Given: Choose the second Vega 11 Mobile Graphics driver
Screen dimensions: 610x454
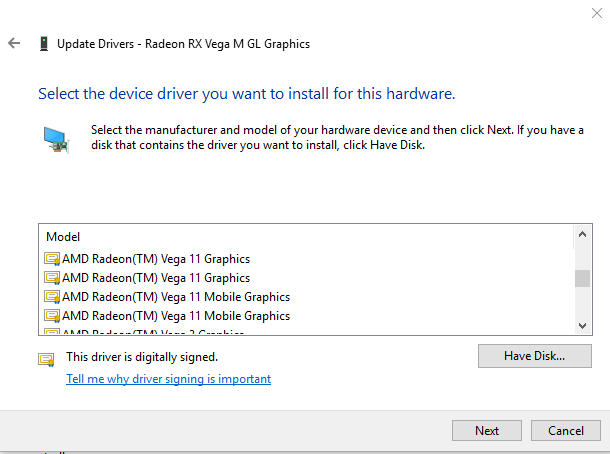Looking at the screenshot, I should (176, 316).
